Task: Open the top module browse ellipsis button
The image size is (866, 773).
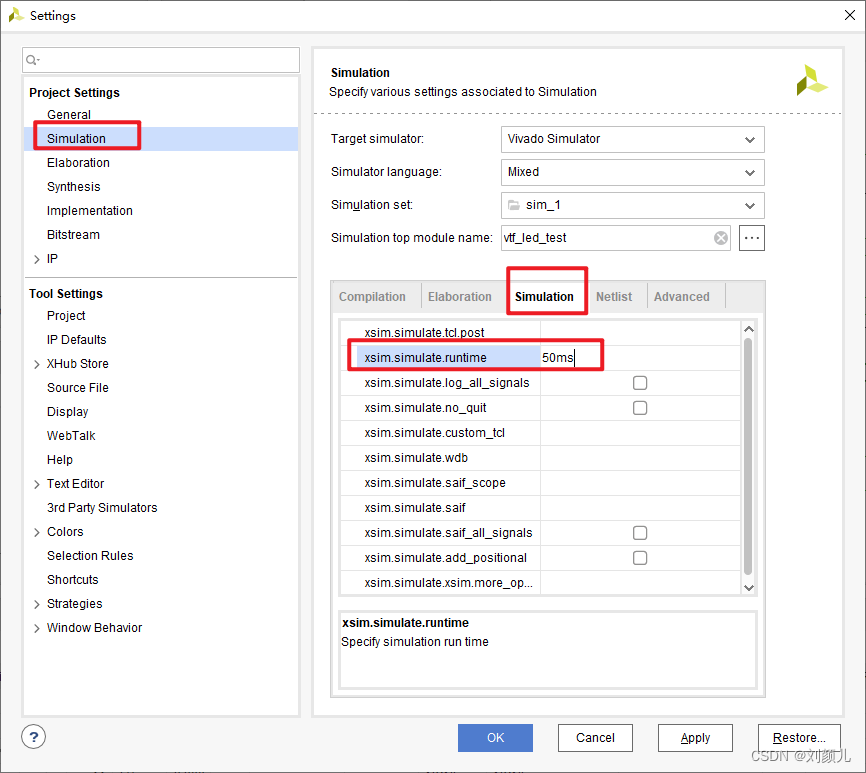Action: click(x=752, y=238)
